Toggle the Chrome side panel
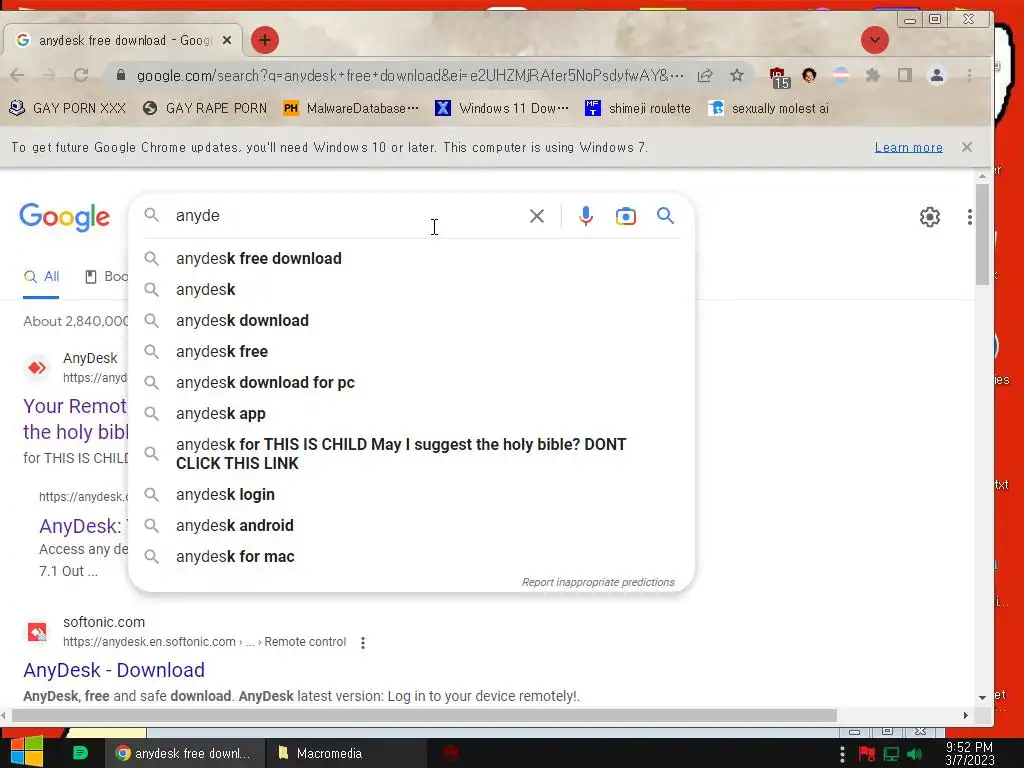 coord(904,75)
